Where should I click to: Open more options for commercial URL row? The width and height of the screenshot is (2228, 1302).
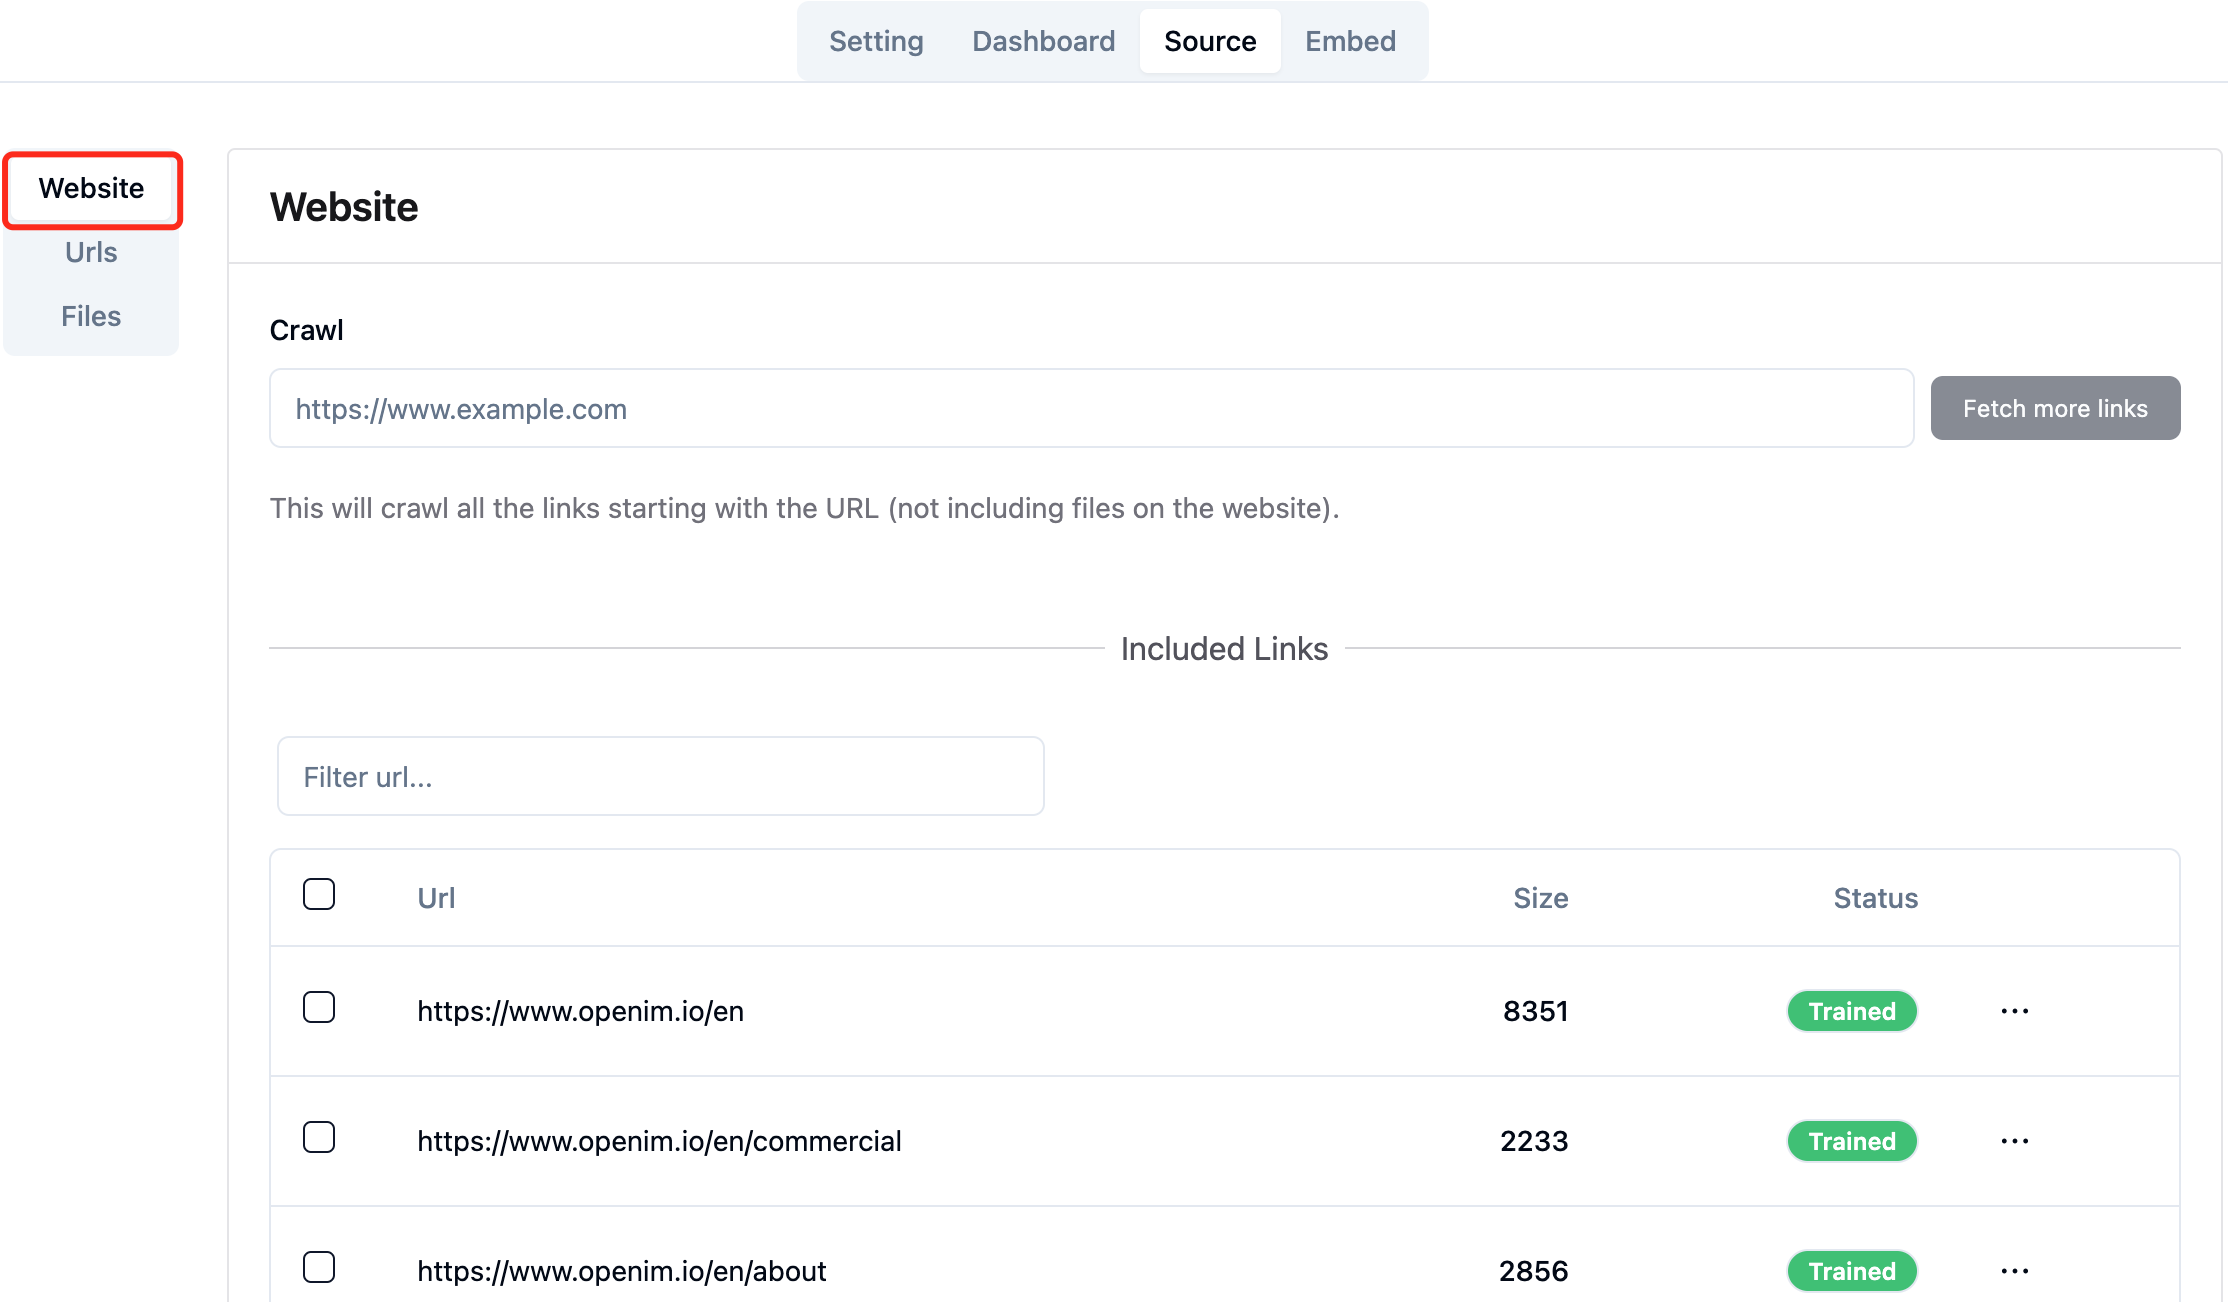(2014, 1141)
